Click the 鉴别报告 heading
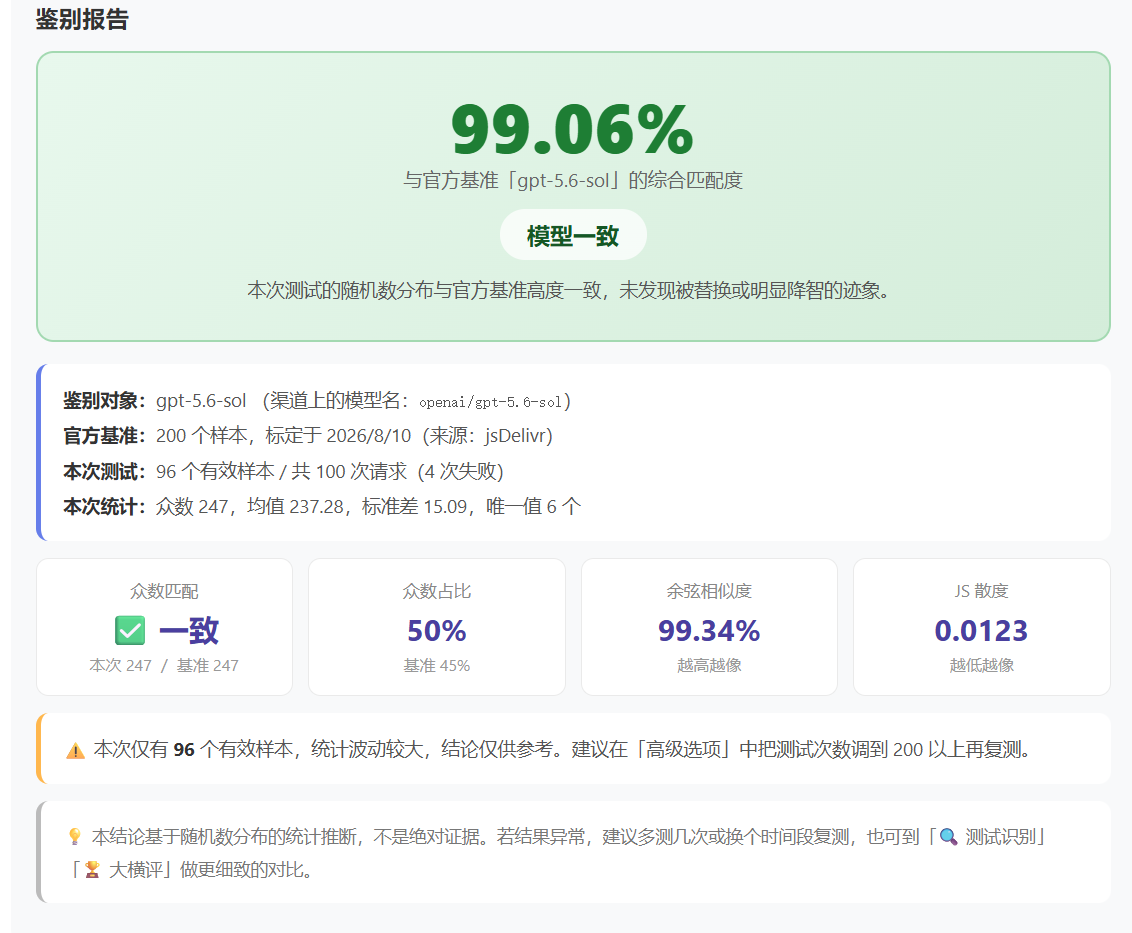This screenshot has height=933, width=1132. (x=82, y=19)
